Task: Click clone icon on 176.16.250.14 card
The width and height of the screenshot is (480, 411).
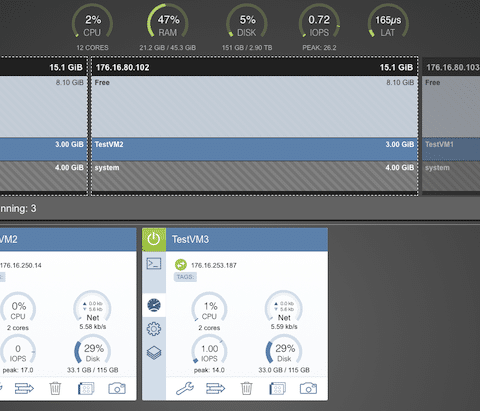Action: coord(86,388)
